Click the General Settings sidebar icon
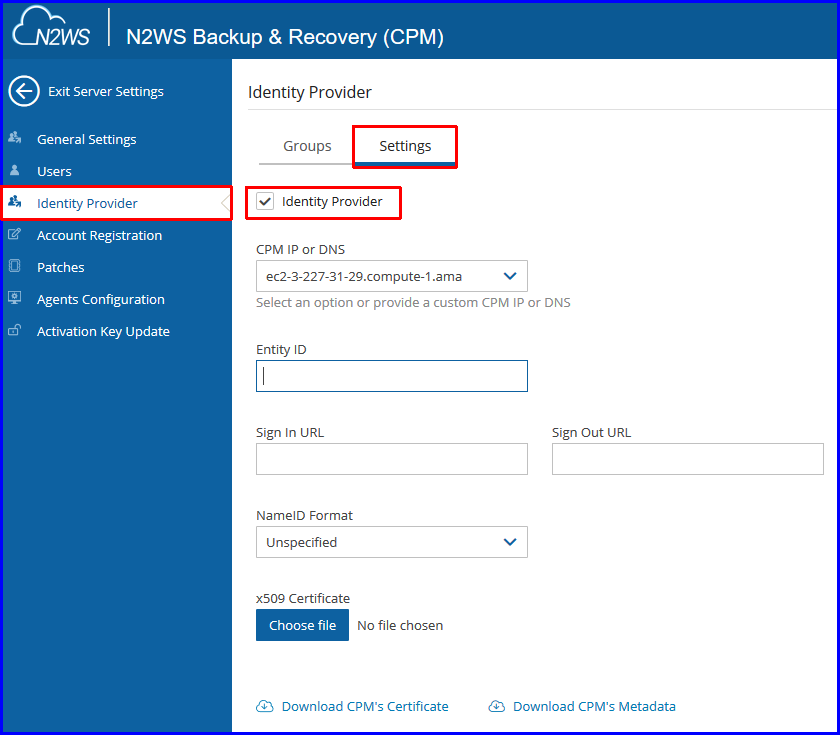840x735 pixels. [14, 138]
